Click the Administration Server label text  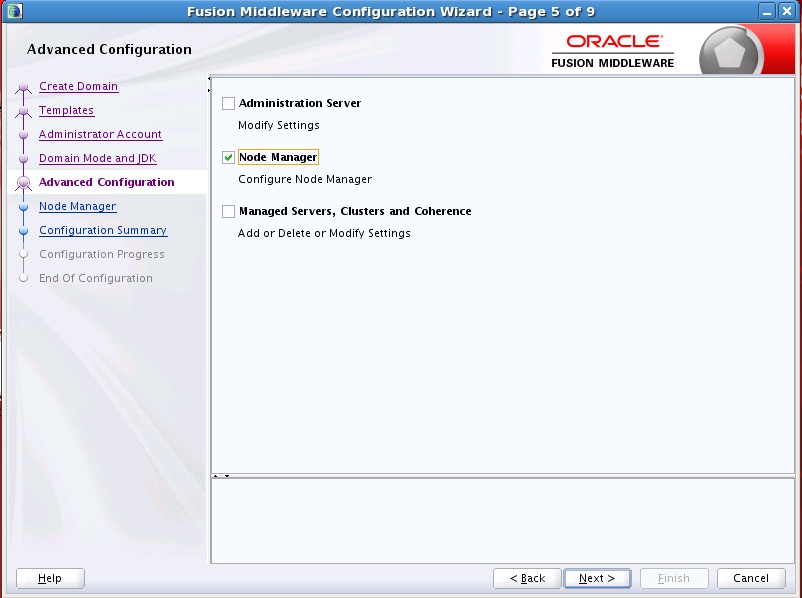(300, 103)
